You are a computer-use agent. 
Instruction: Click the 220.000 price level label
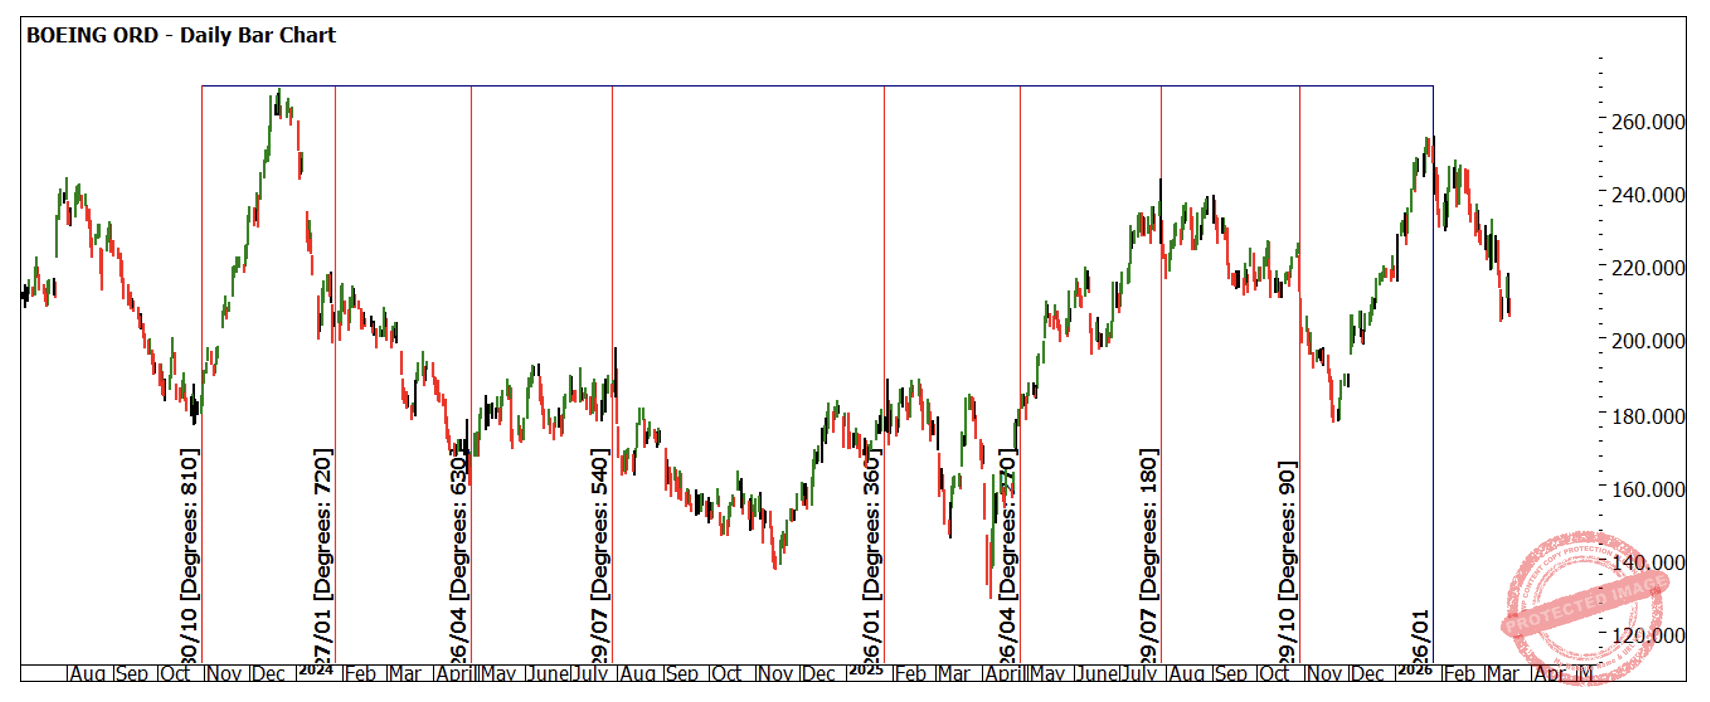tap(1648, 268)
